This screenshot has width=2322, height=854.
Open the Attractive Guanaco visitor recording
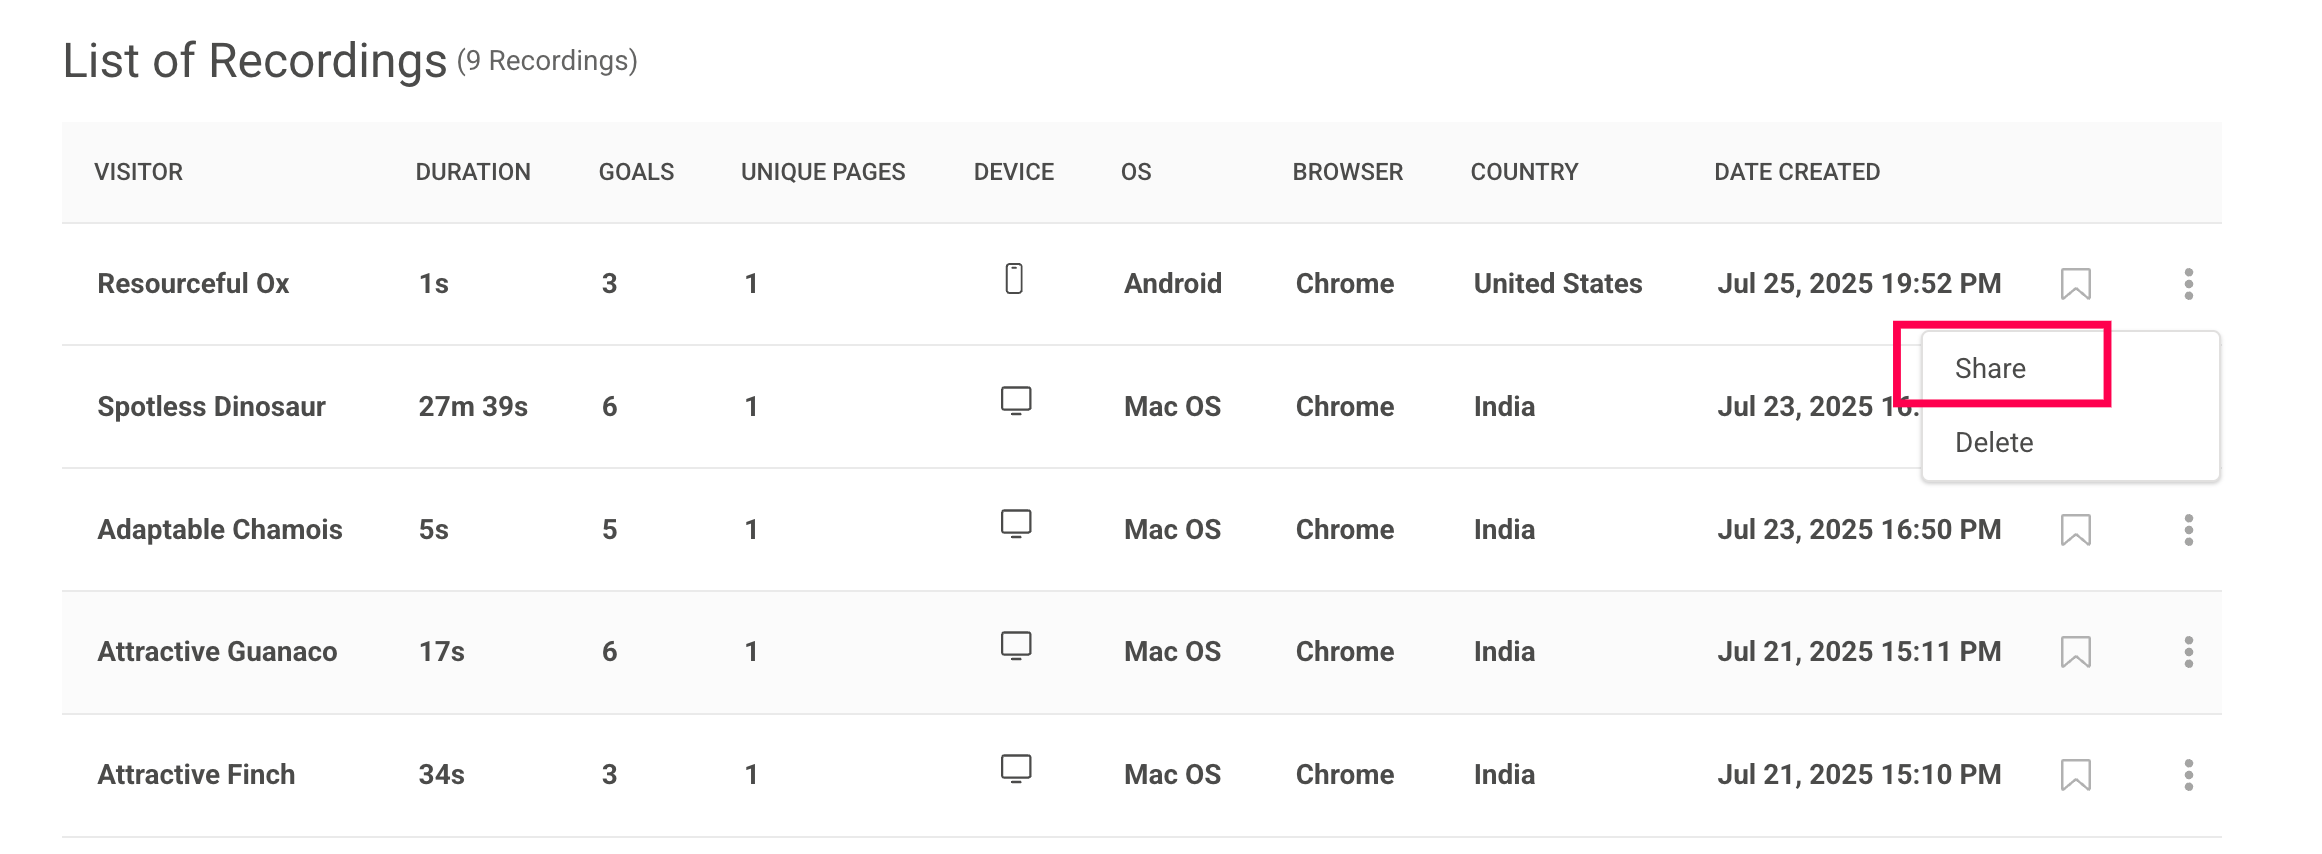tap(217, 652)
